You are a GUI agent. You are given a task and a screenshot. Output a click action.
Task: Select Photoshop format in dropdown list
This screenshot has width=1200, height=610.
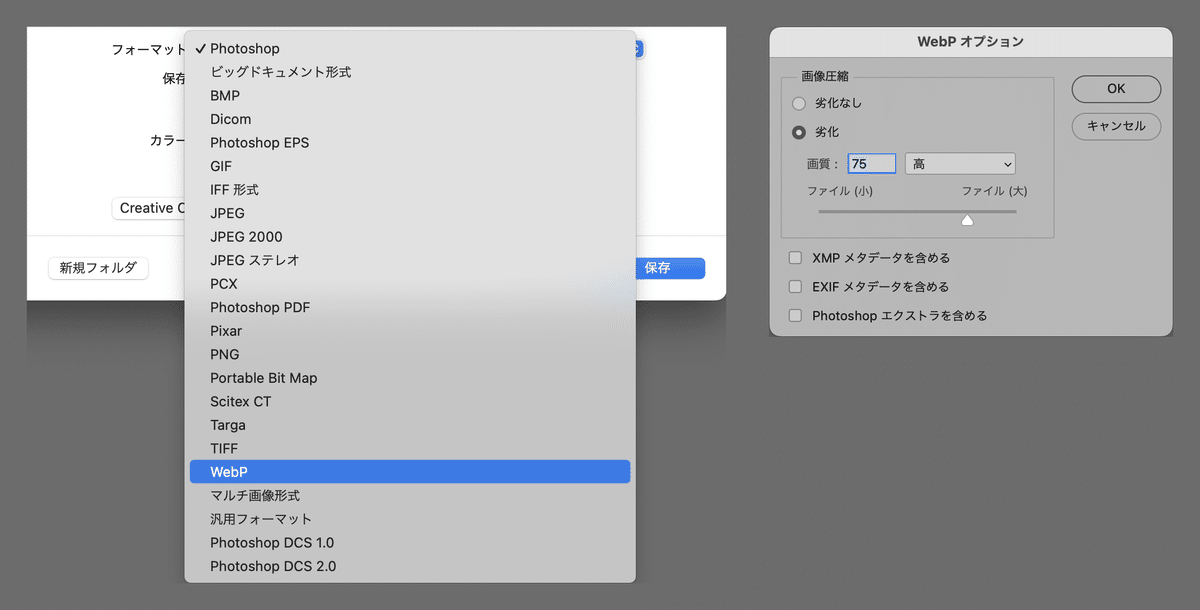[410, 48]
